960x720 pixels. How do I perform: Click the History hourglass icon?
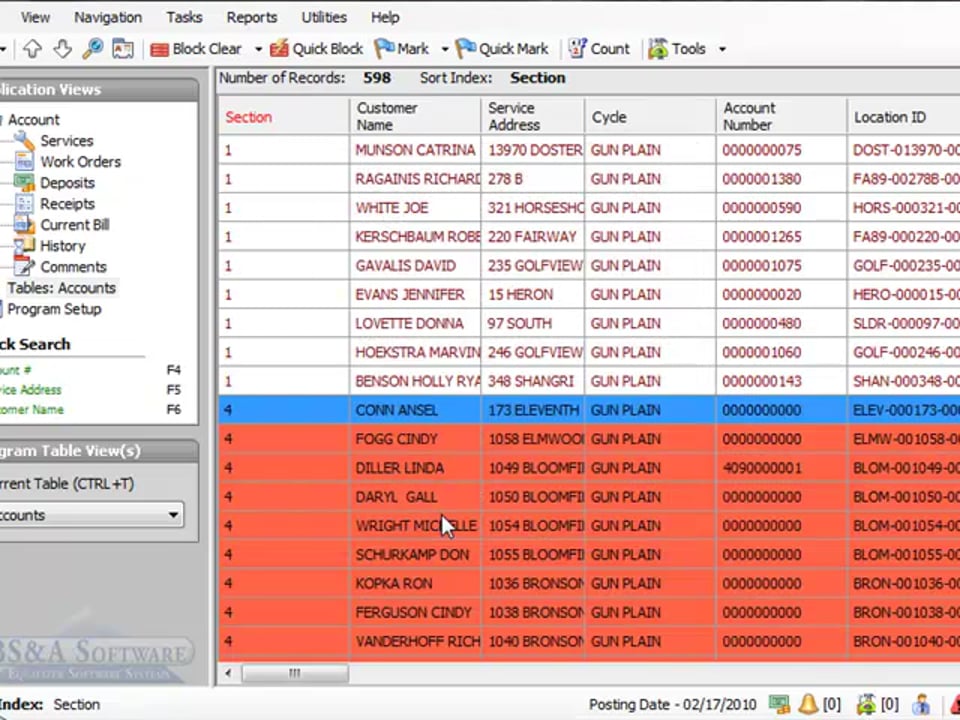[x=24, y=246]
